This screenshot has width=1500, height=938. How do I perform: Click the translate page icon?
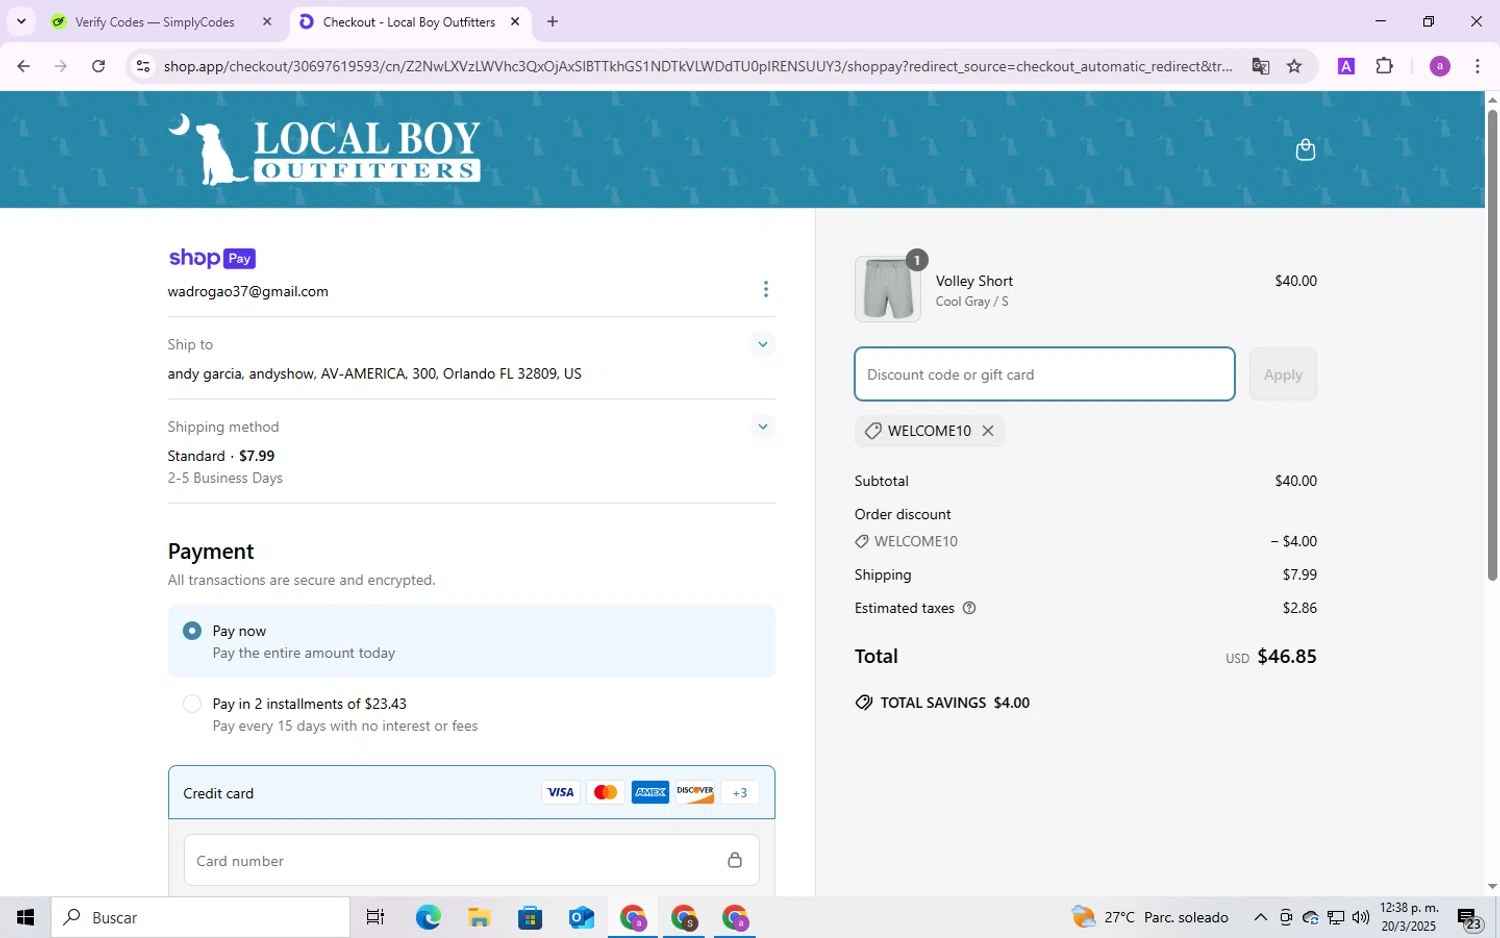[1260, 66]
